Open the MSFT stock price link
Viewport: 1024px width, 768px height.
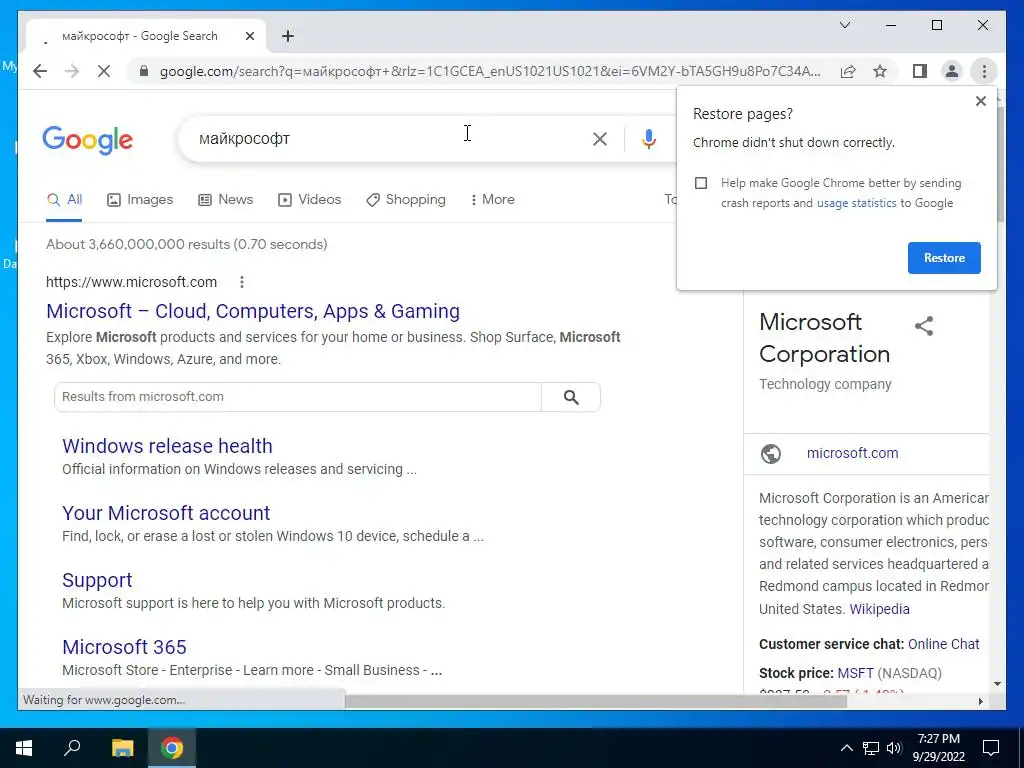click(x=855, y=673)
